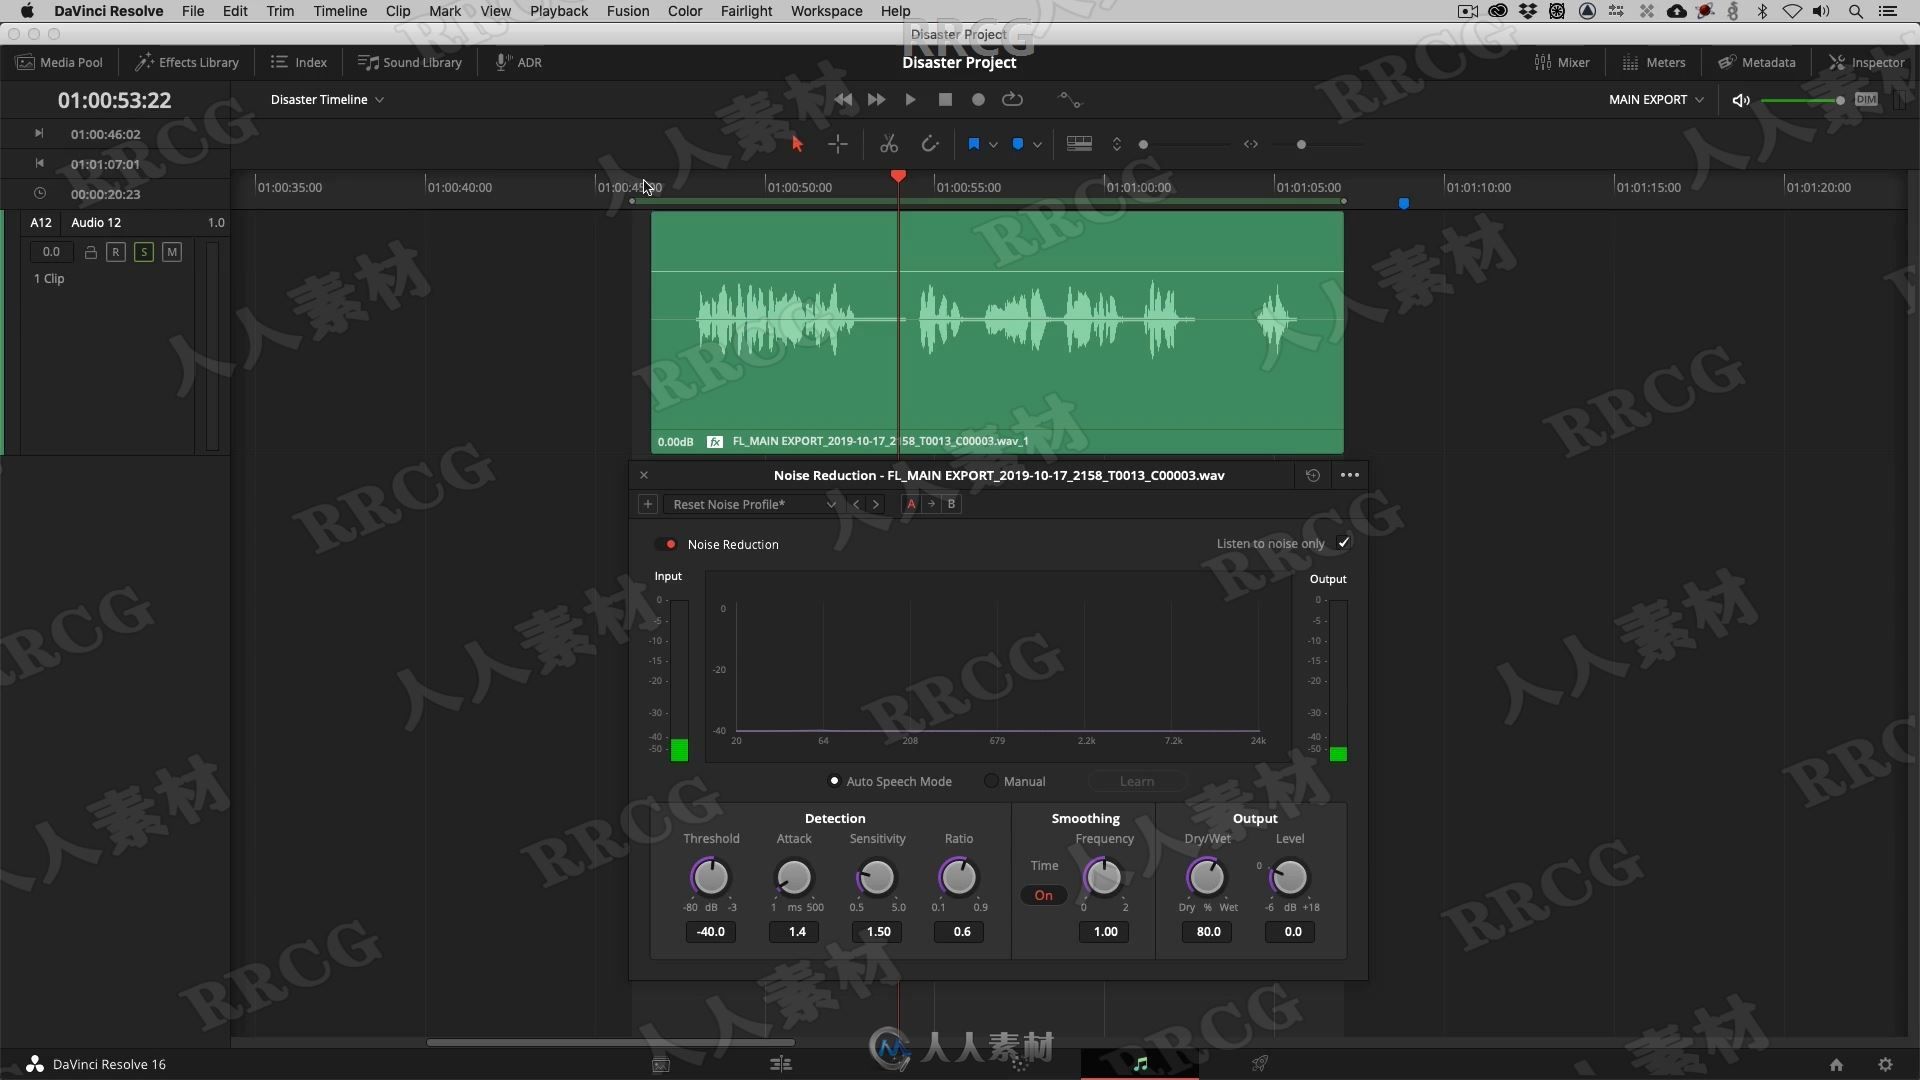This screenshot has height=1080, width=1920.
Task: Start playback with the play button
Action: (x=910, y=100)
